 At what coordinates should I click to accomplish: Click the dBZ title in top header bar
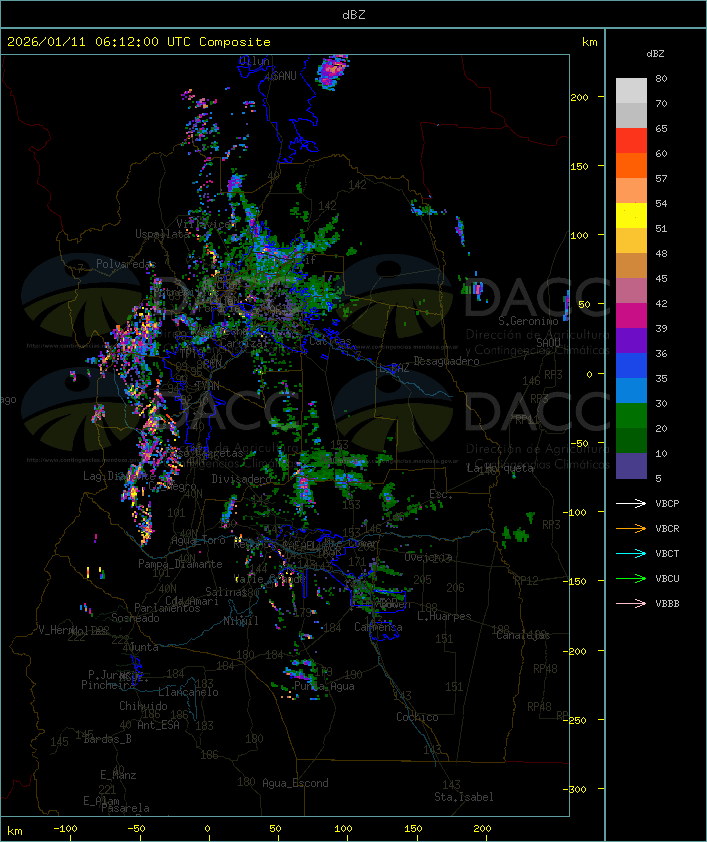click(353, 14)
